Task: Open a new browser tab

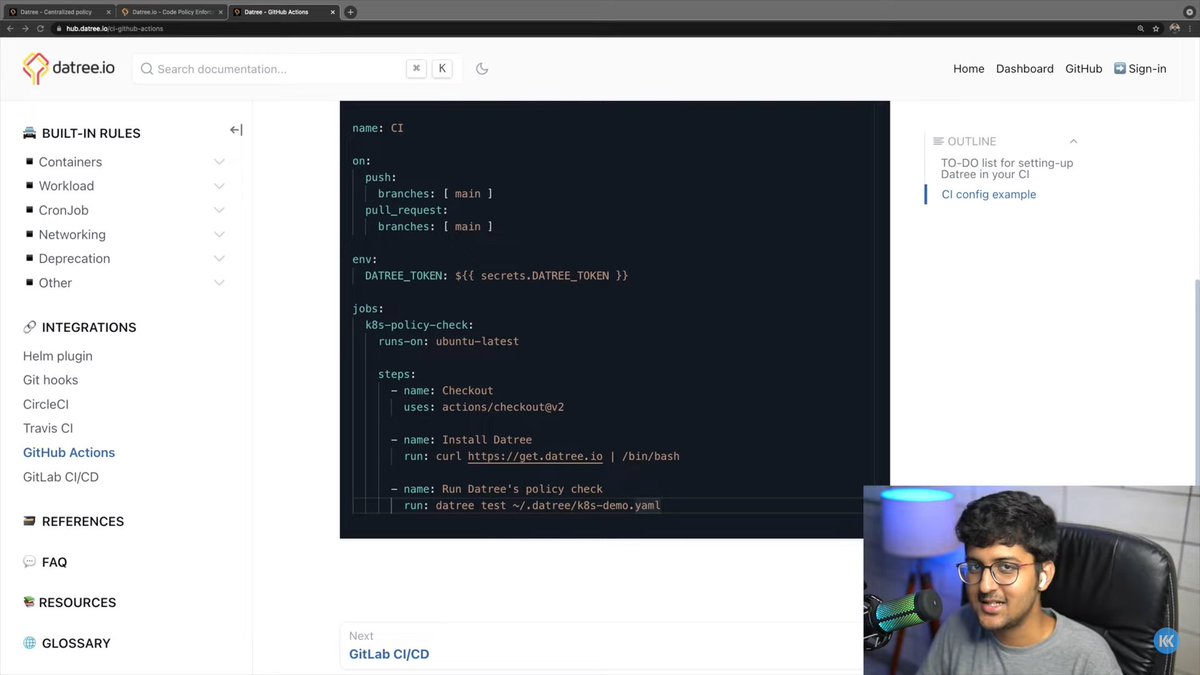Action: coord(350,12)
